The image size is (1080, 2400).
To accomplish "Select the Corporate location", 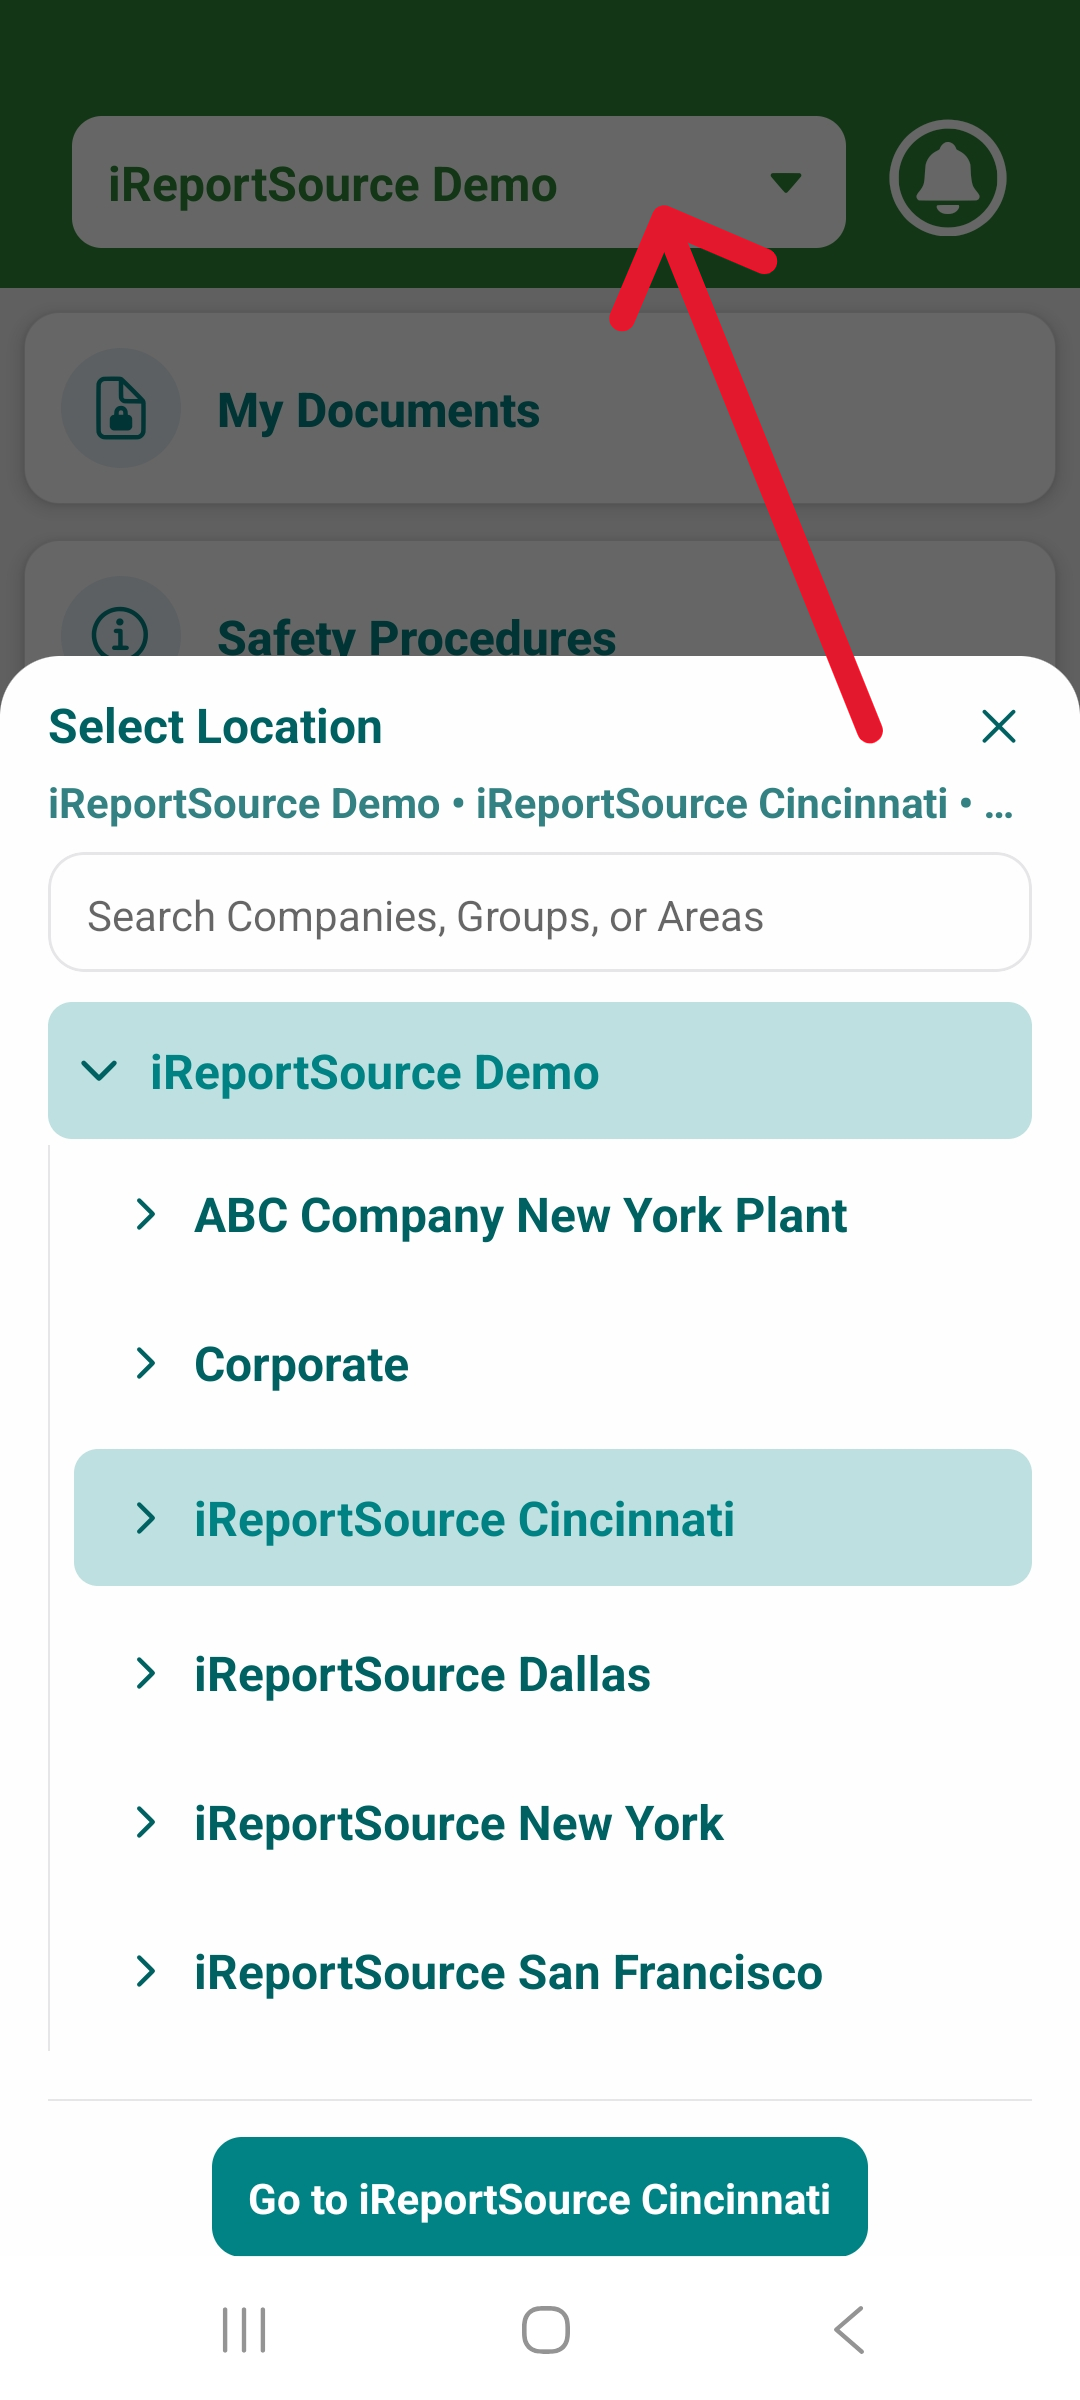I will [302, 1366].
